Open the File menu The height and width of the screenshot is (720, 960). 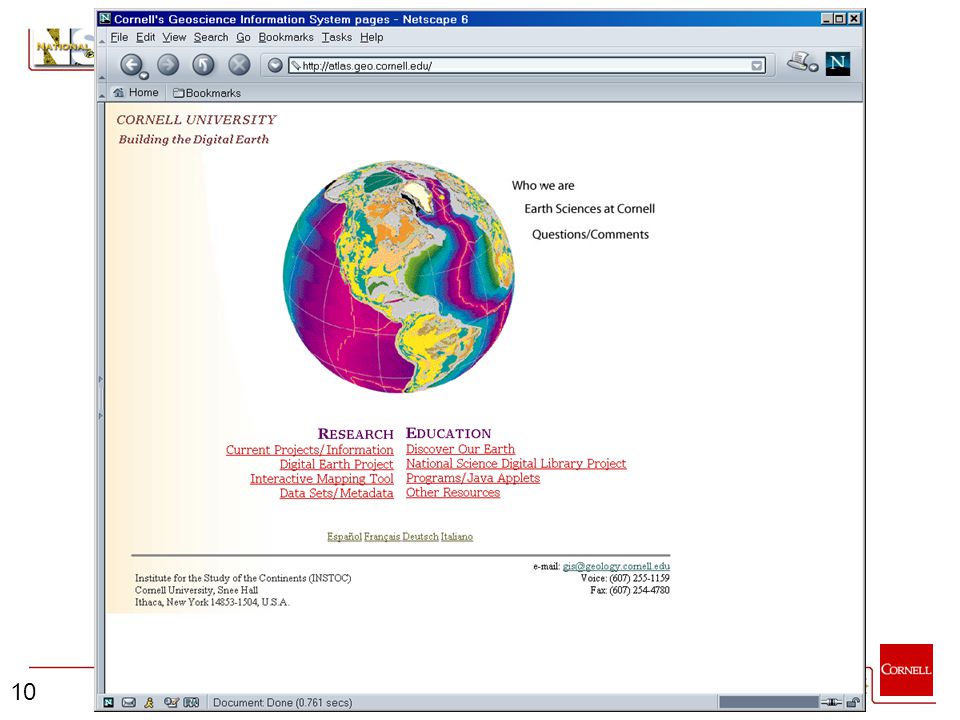[119, 37]
